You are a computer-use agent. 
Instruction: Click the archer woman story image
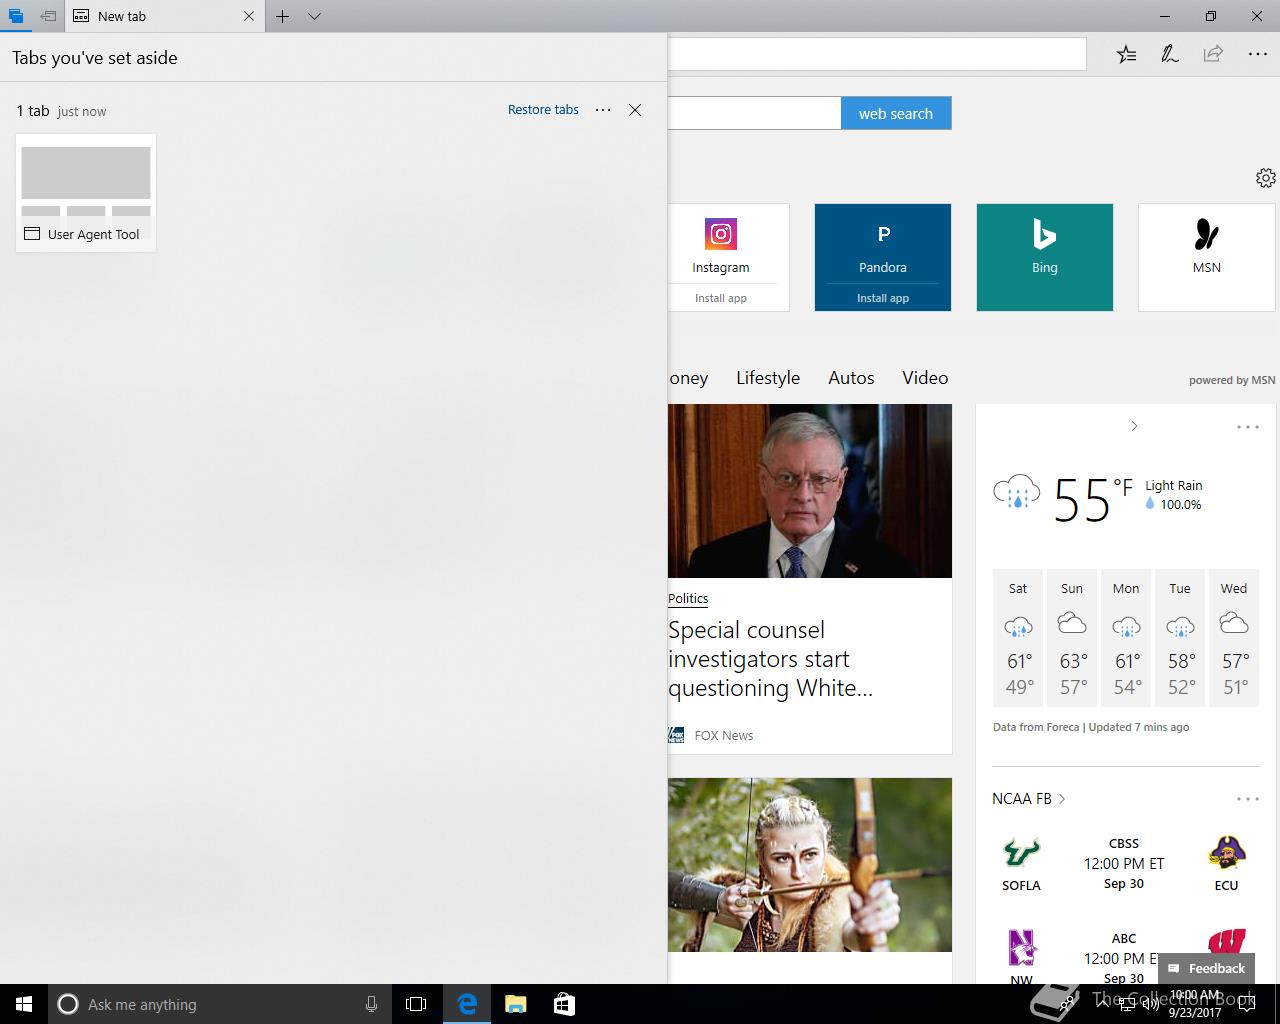[810, 865]
